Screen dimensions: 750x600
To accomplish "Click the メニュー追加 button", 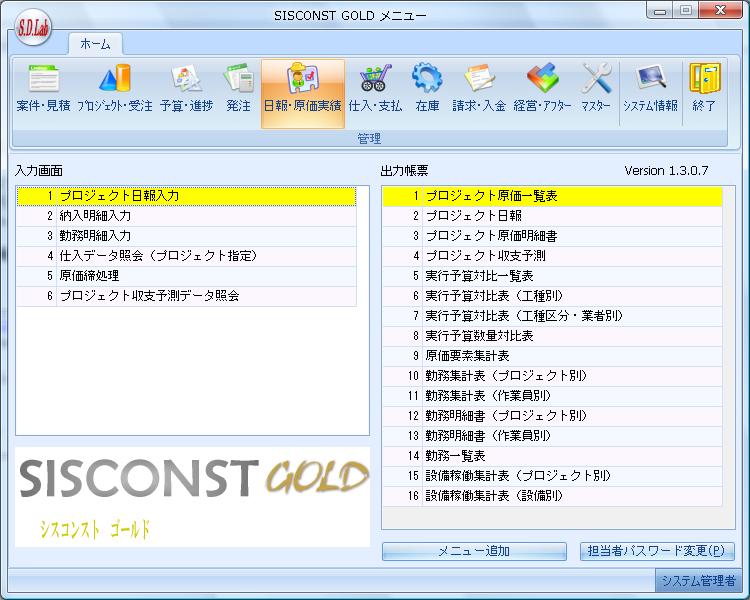I will [x=474, y=551].
